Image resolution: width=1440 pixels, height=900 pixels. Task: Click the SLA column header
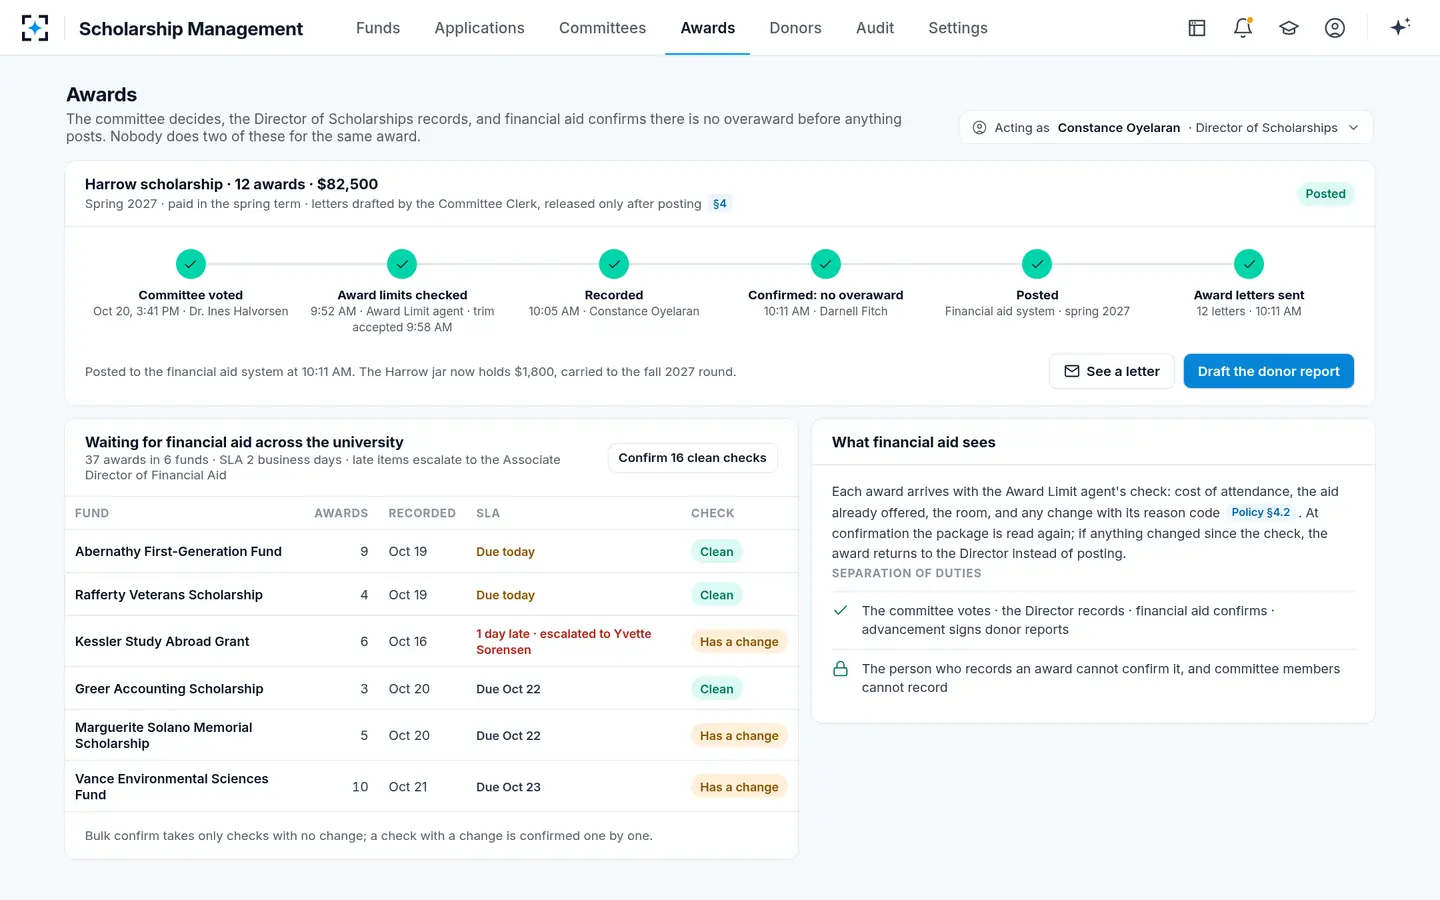point(488,514)
